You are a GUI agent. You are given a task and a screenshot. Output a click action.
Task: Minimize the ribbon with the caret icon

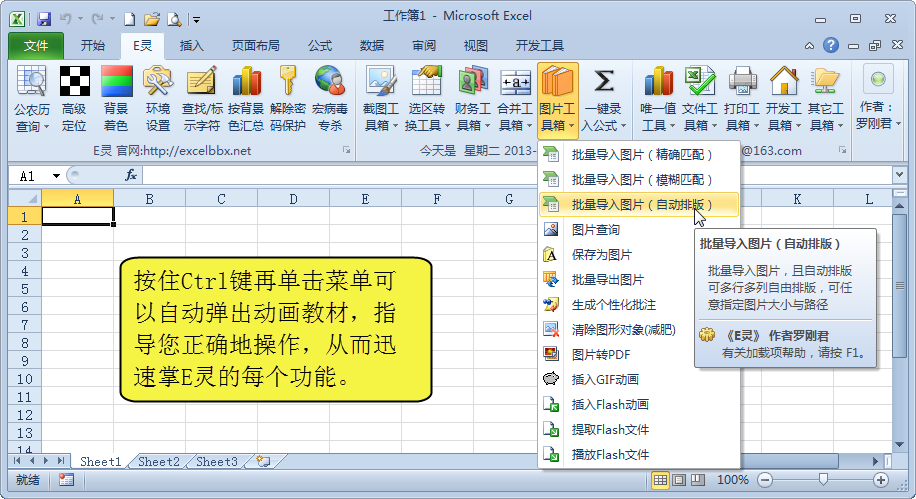point(809,46)
